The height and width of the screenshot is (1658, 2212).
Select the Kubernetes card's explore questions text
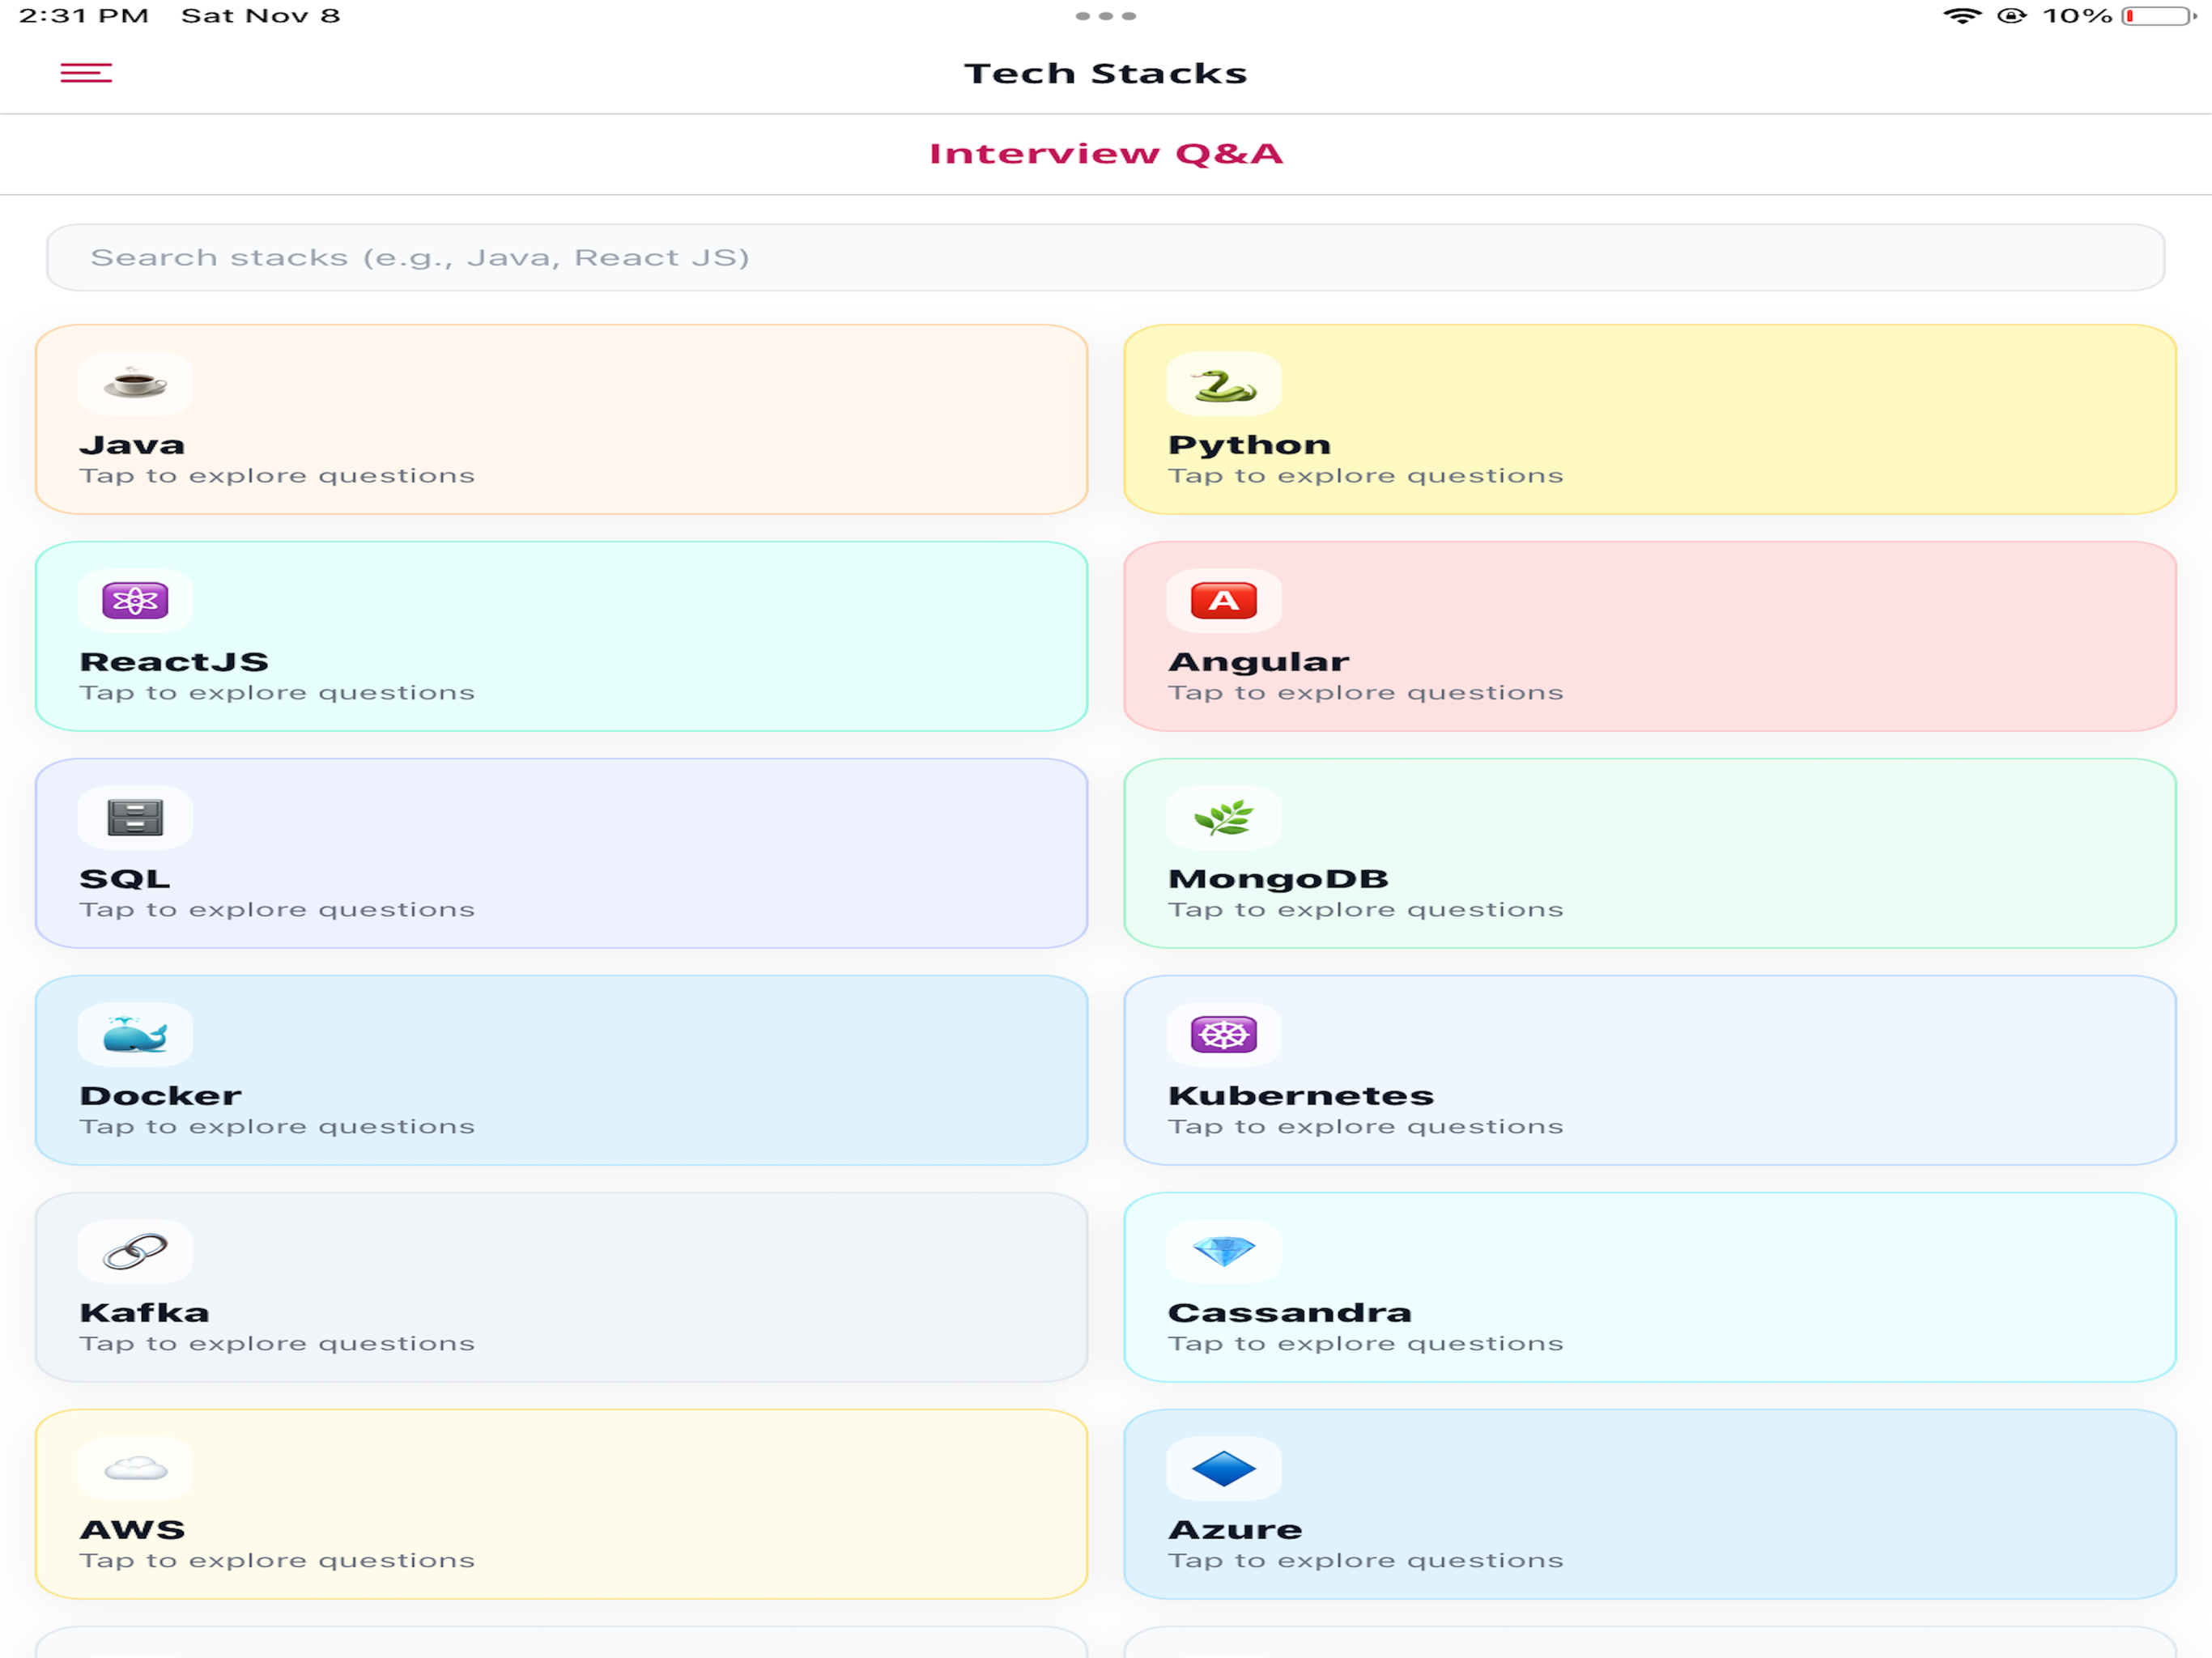[1366, 1127]
